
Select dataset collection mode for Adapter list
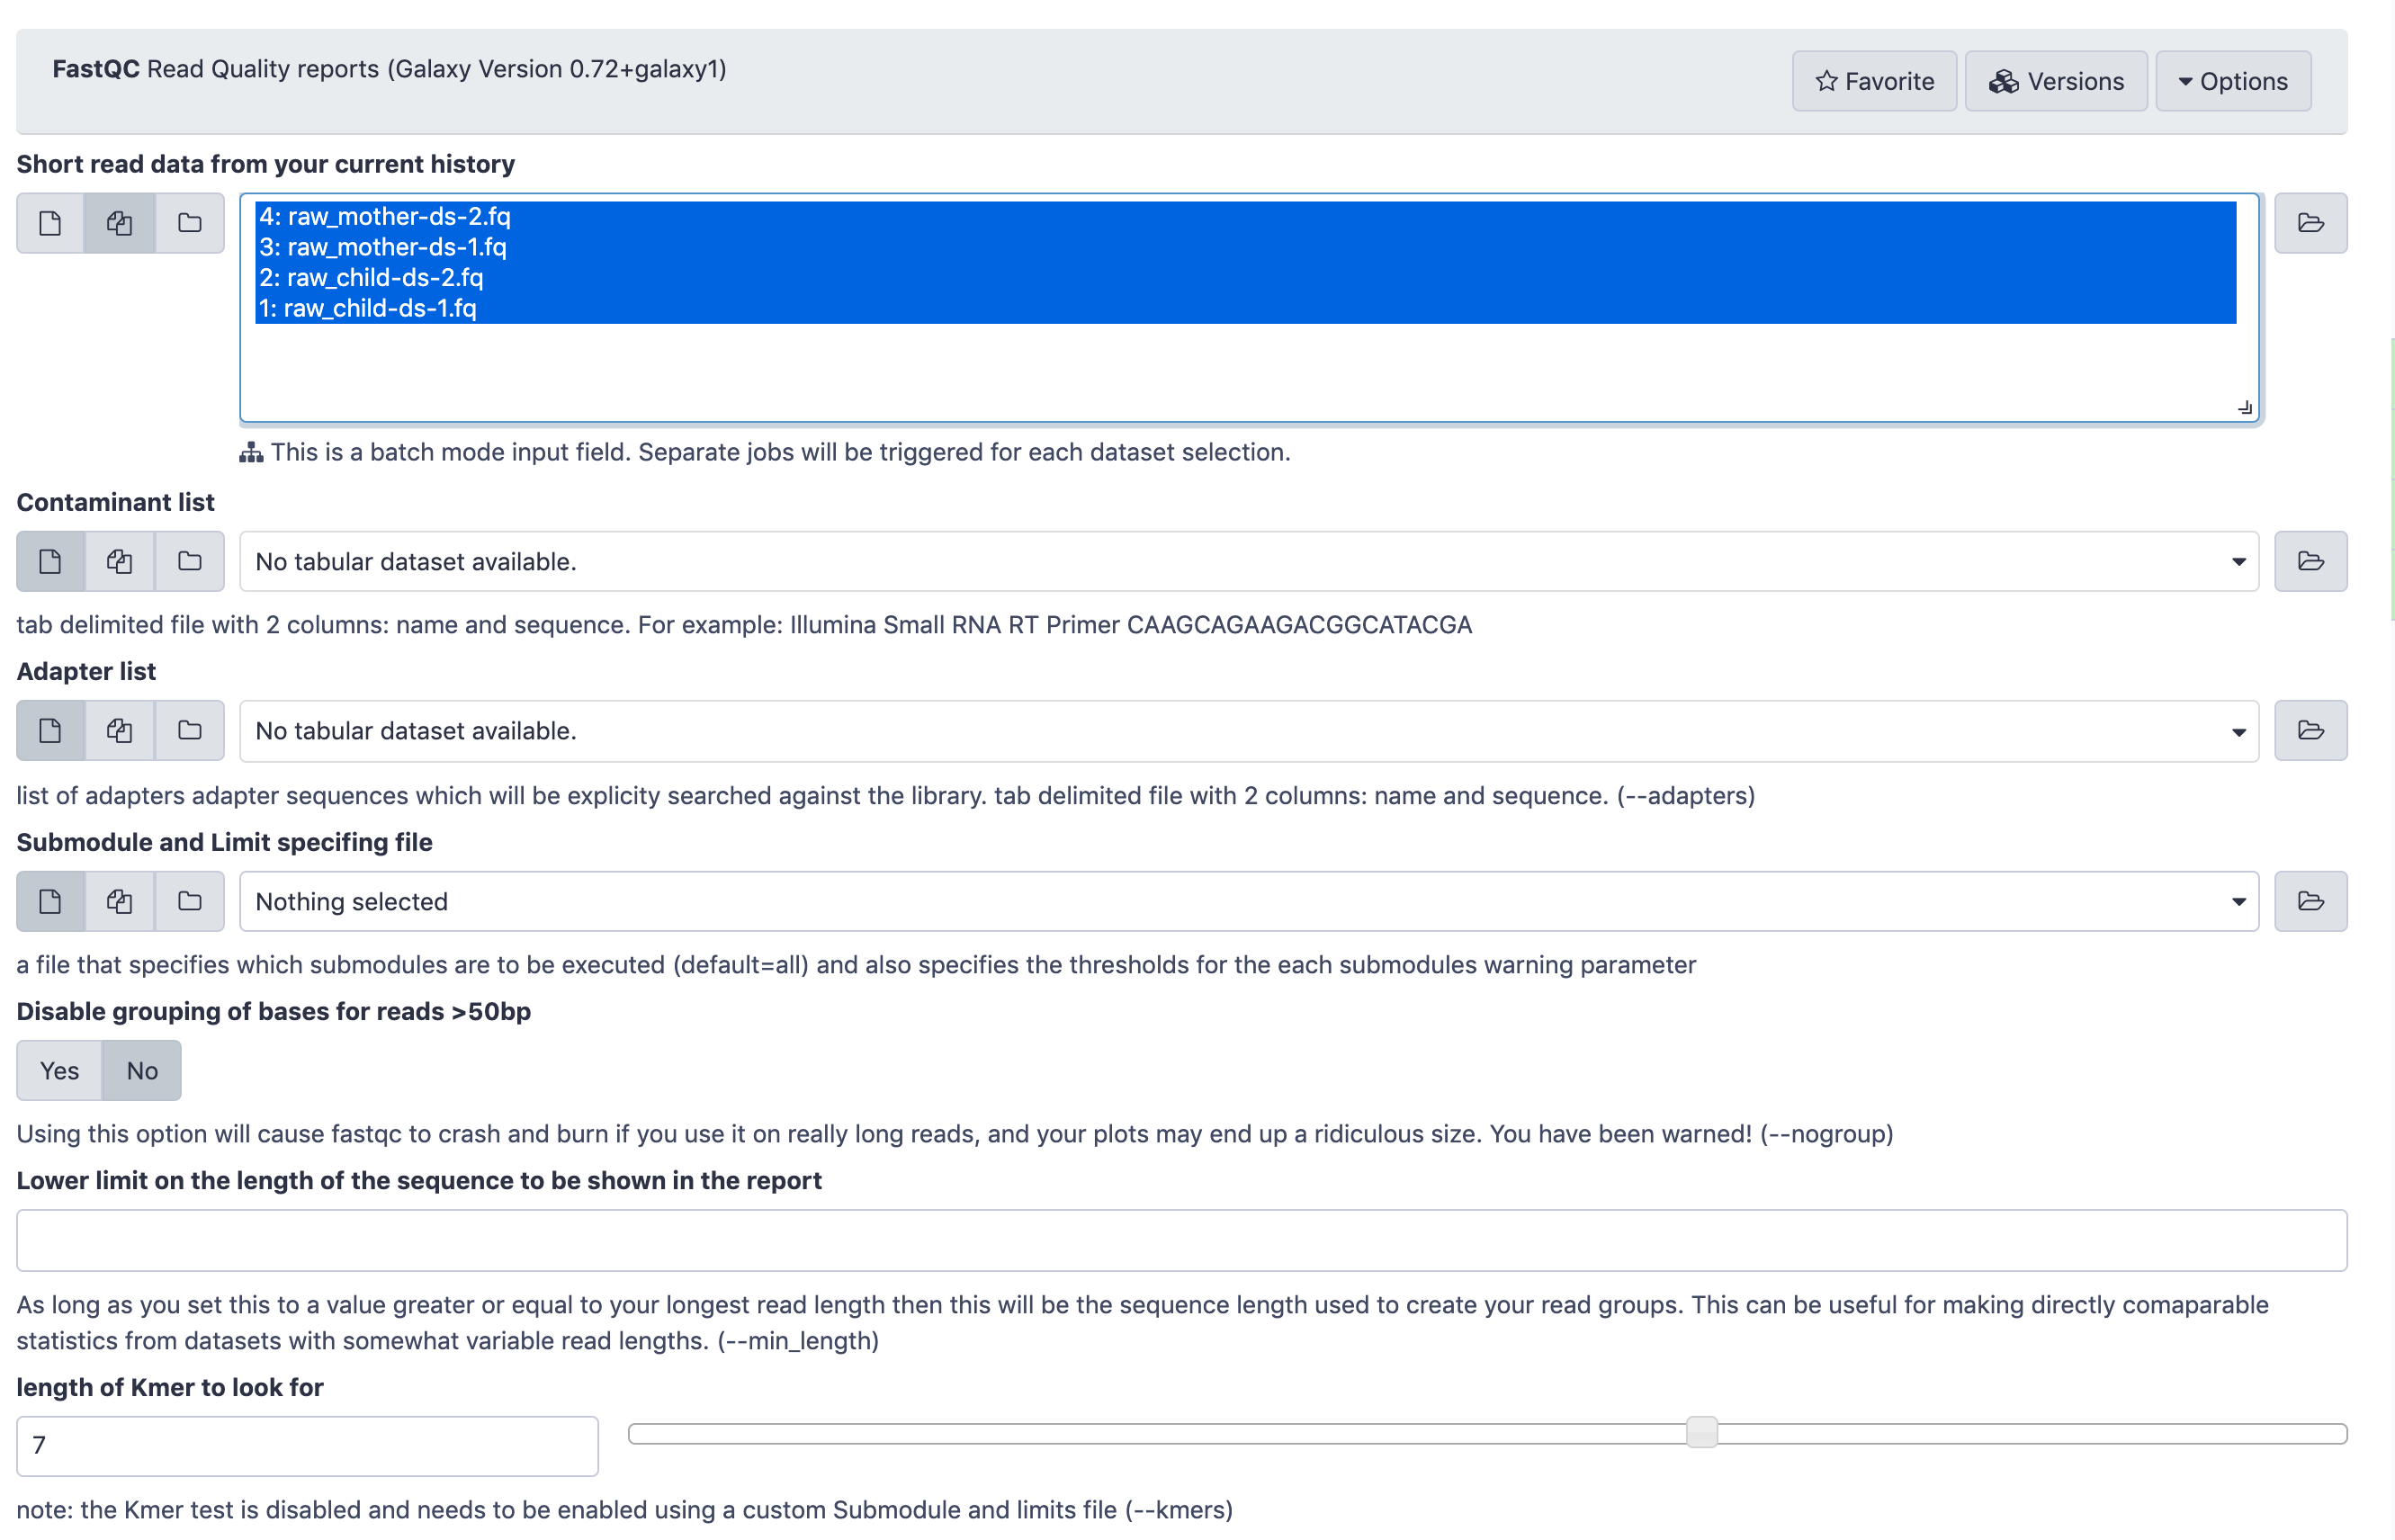tap(190, 730)
